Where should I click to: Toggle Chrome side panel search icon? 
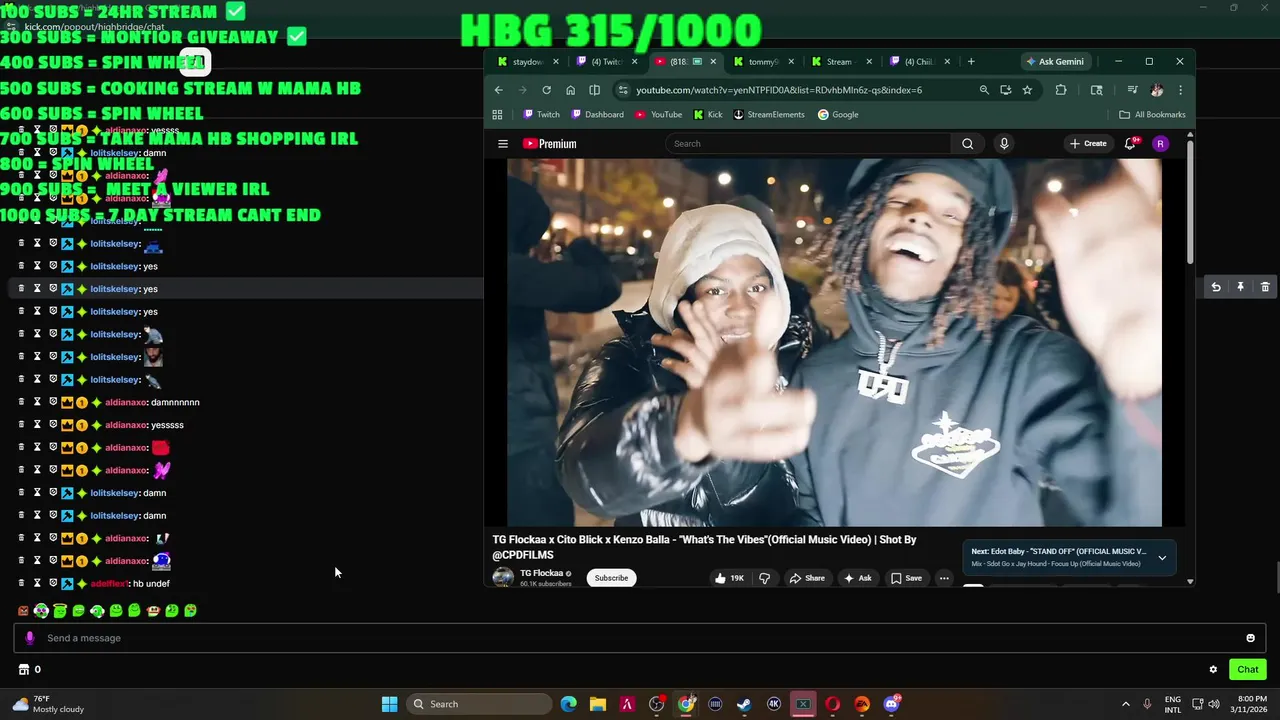click(x=1096, y=90)
